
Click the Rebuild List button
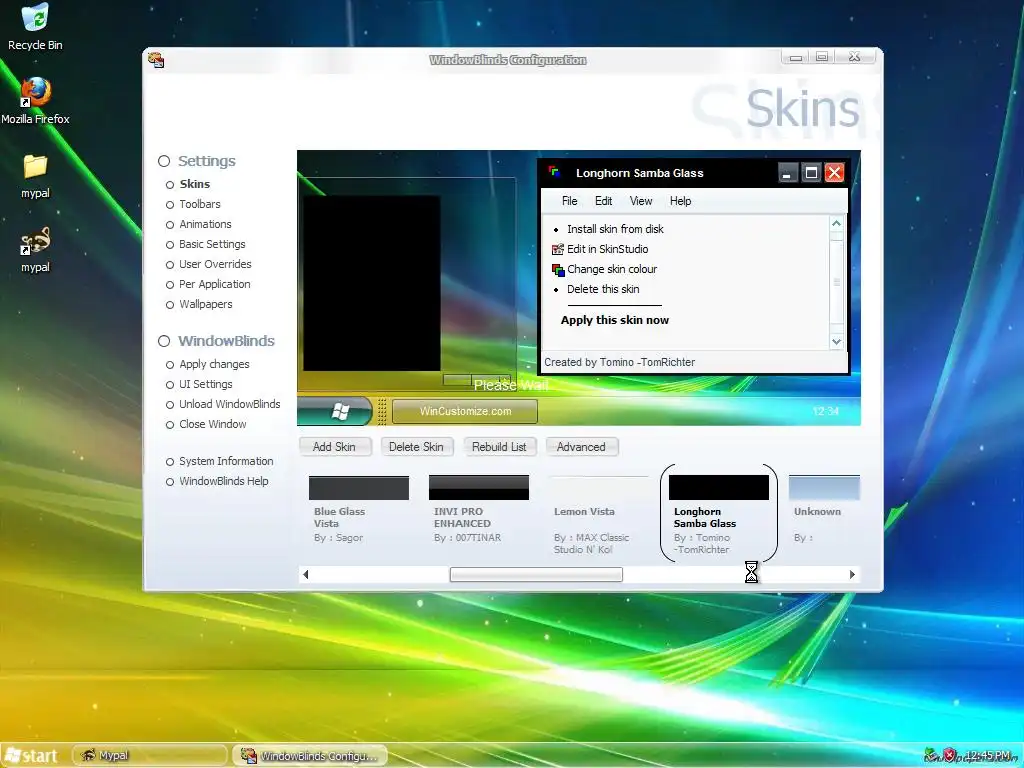pos(499,447)
